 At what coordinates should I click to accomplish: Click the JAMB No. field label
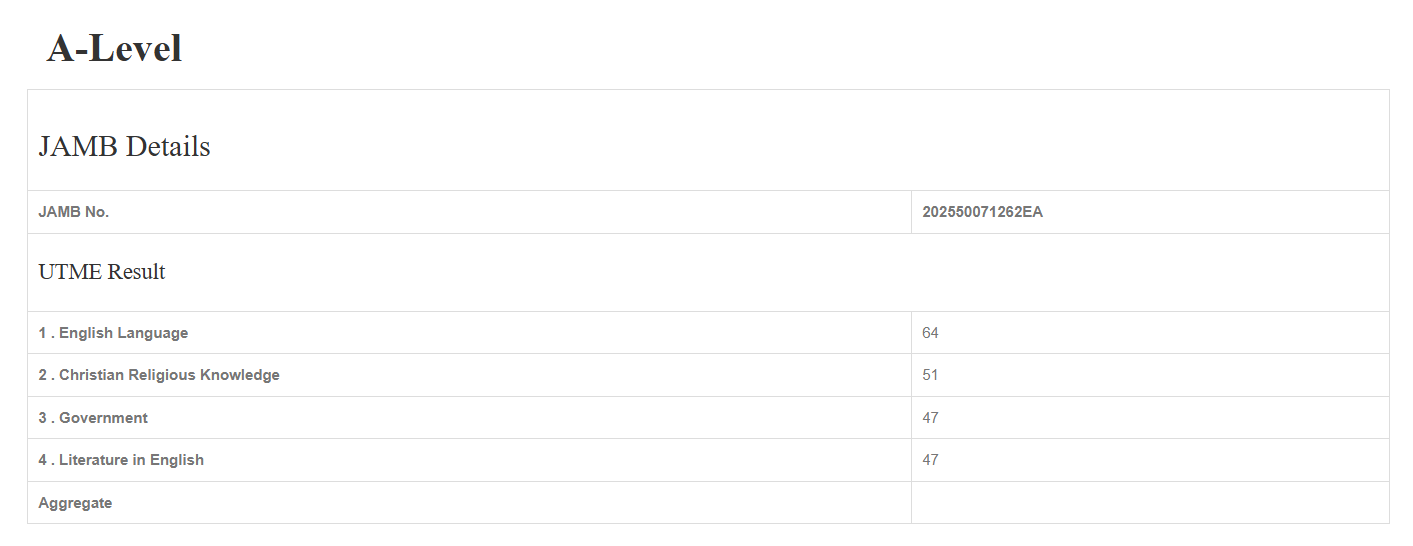coord(74,212)
